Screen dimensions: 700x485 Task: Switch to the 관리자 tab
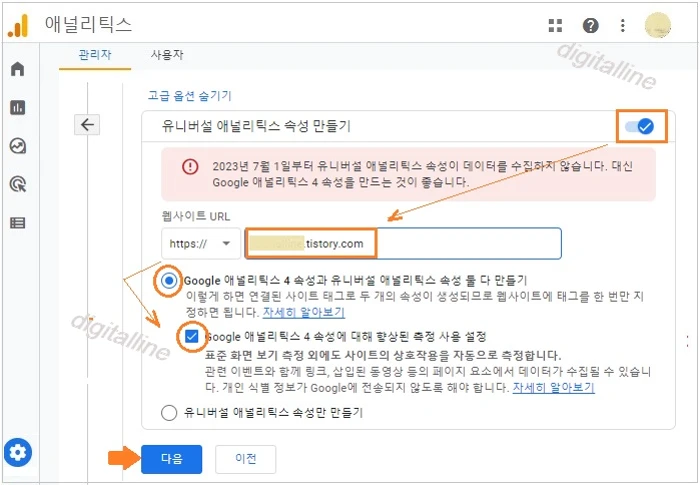(95, 54)
